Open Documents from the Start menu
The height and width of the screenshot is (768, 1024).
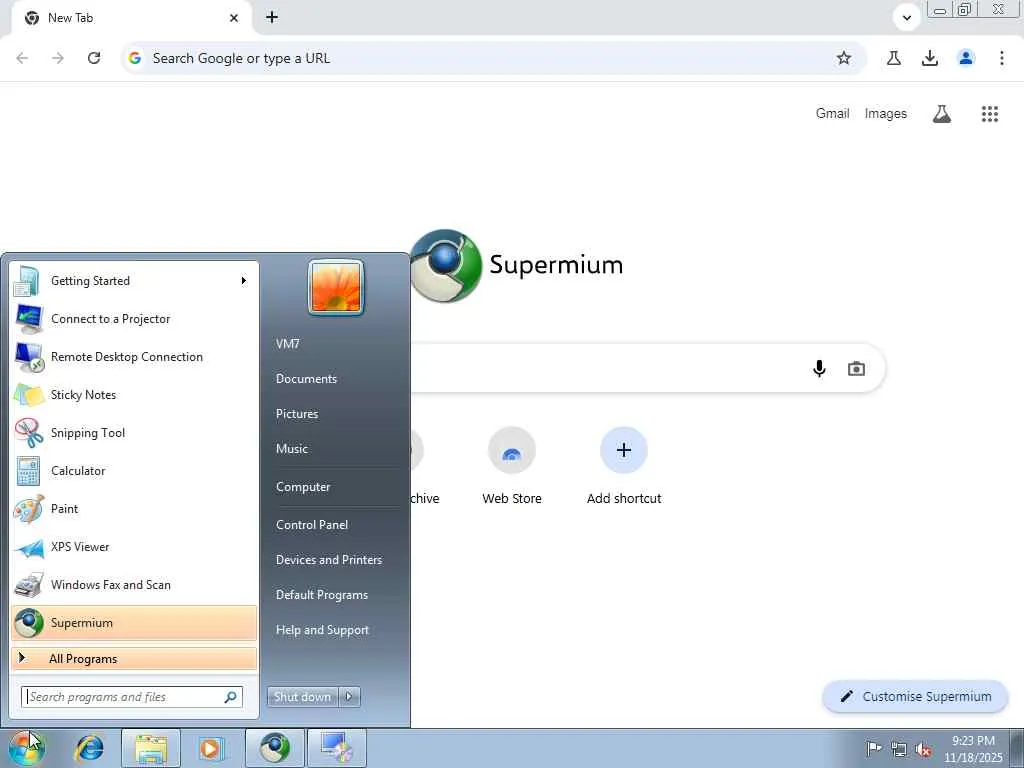(x=306, y=379)
